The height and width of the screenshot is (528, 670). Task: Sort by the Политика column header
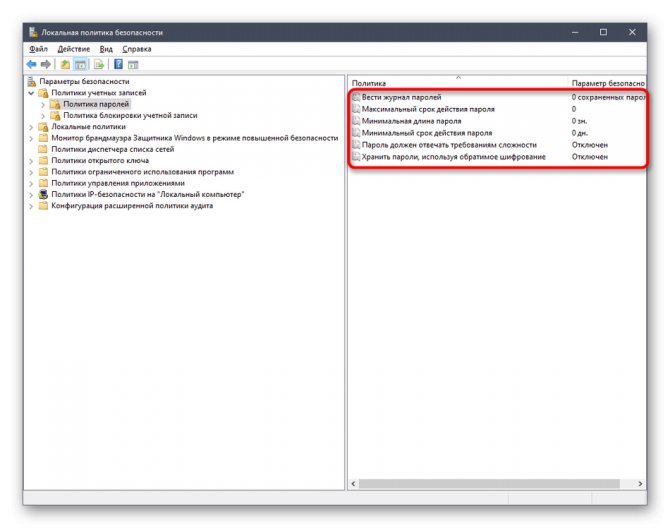point(459,83)
